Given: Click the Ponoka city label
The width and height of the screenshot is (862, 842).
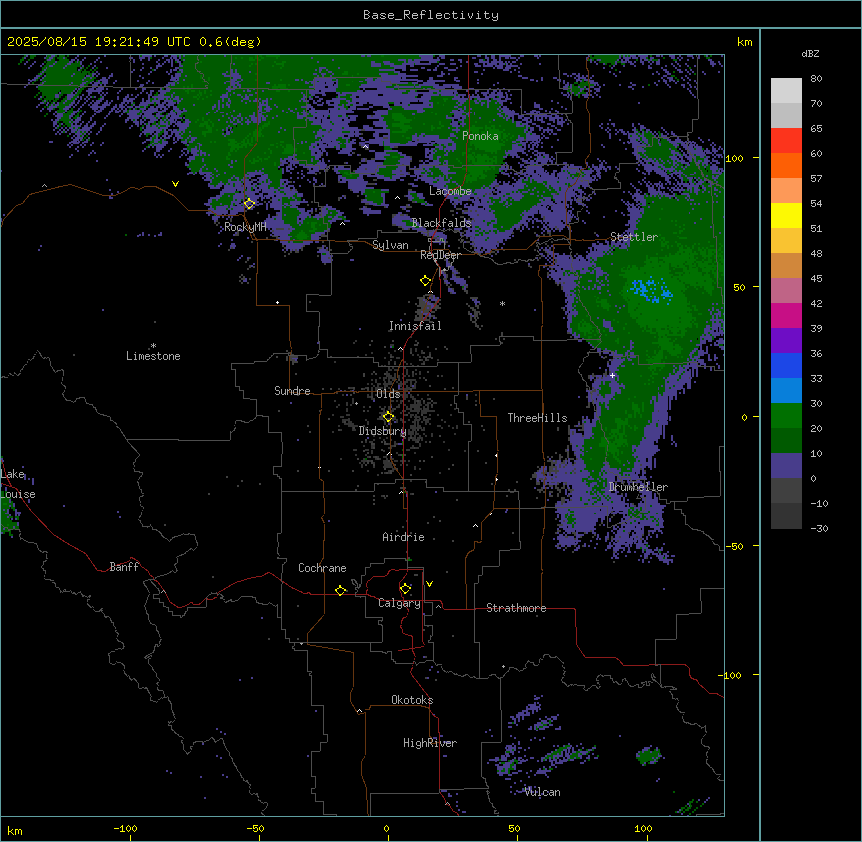Looking at the screenshot, I should pyautogui.click(x=480, y=136).
